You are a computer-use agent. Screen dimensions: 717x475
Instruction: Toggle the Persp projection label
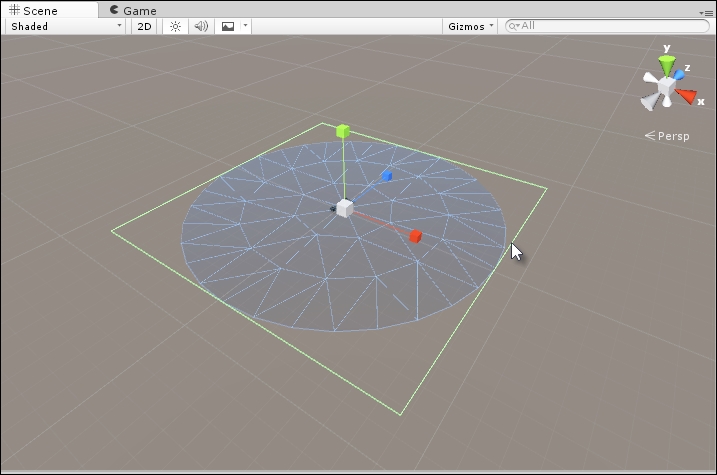click(667, 135)
